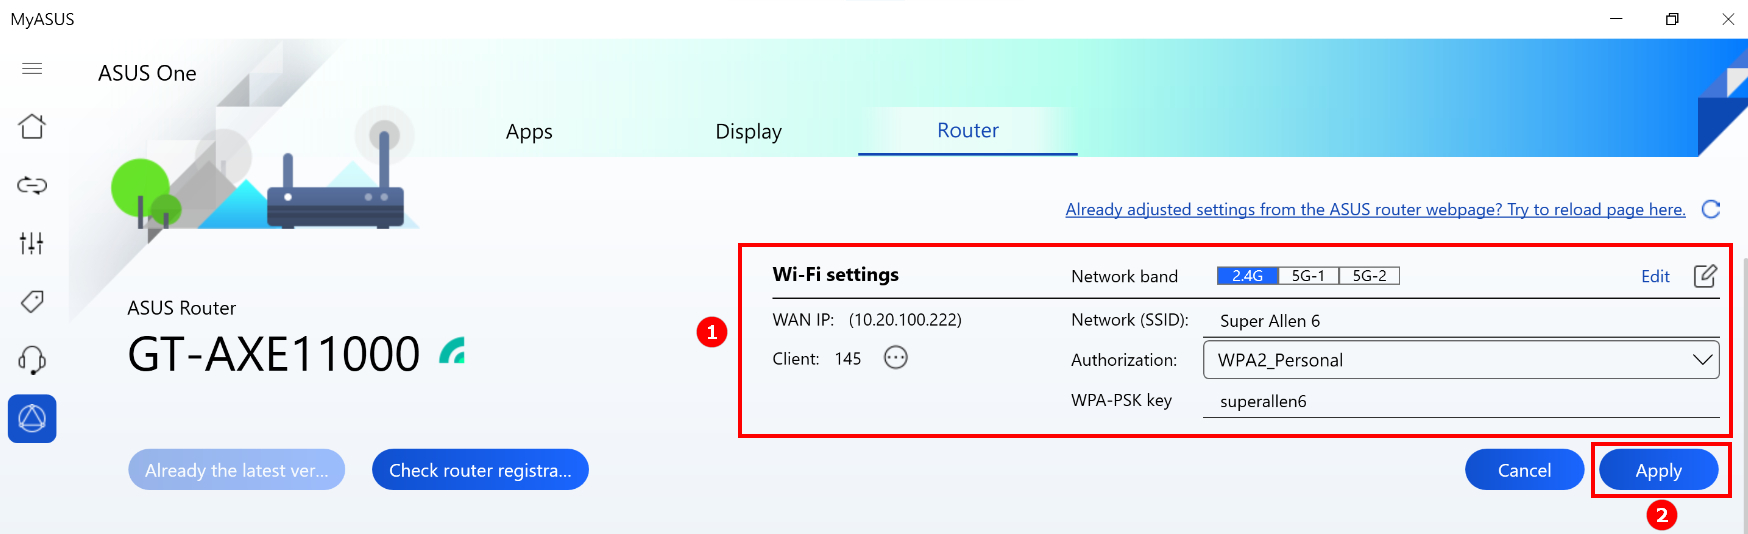The width and height of the screenshot is (1748, 534).
Task: Click the reload page refresh icon
Action: tap(1711, 209)
